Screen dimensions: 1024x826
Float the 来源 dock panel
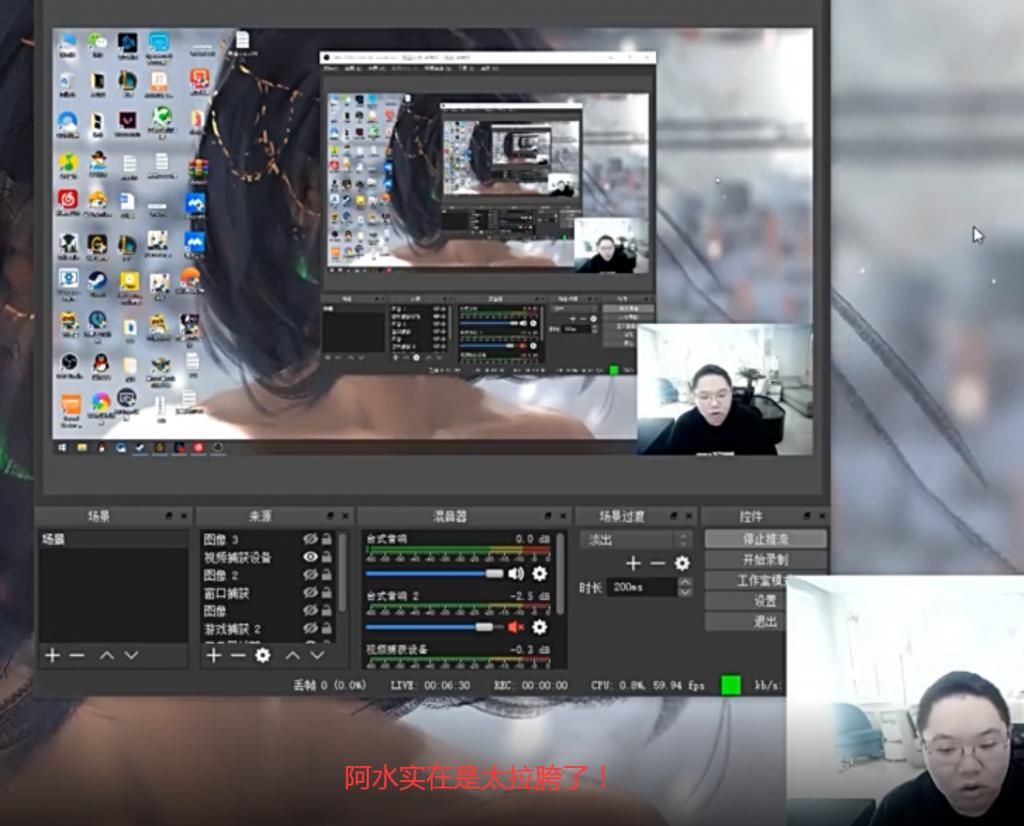[330, 516]
